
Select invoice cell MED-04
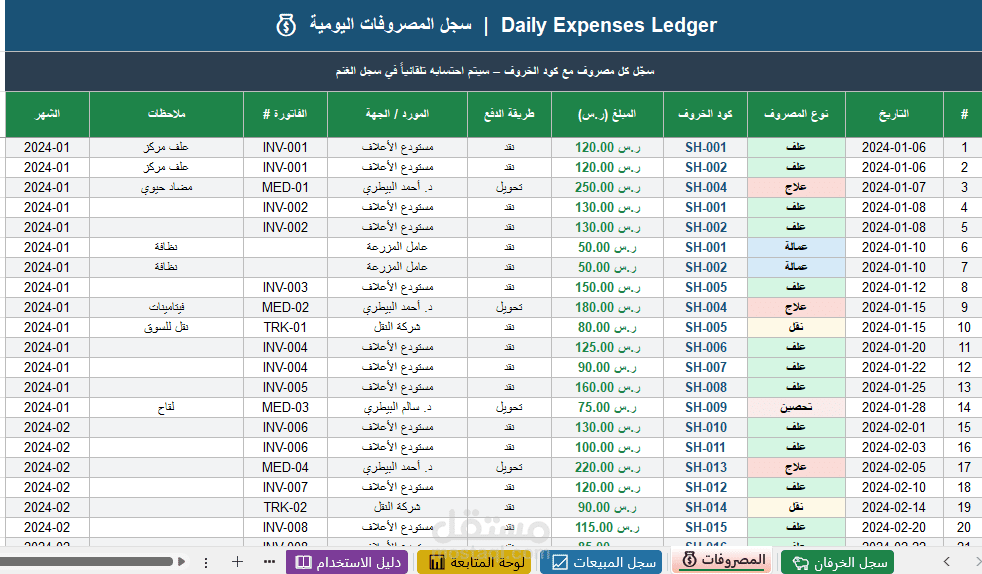pos(285,468)
